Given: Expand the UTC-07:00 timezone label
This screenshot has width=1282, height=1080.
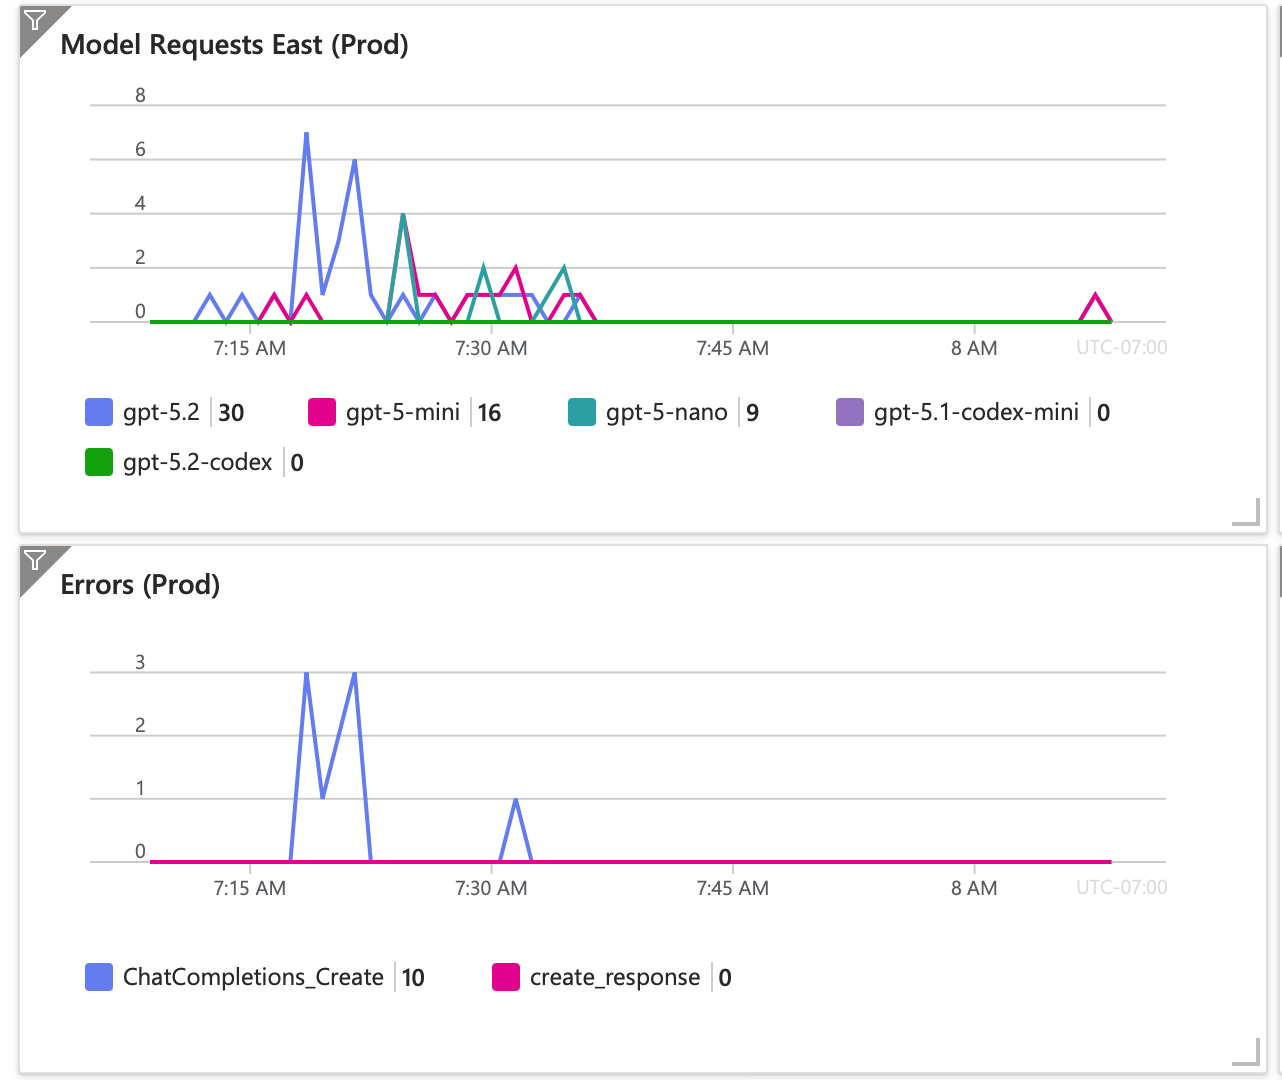Looking at the screenshot, I should pos(1121,348).
